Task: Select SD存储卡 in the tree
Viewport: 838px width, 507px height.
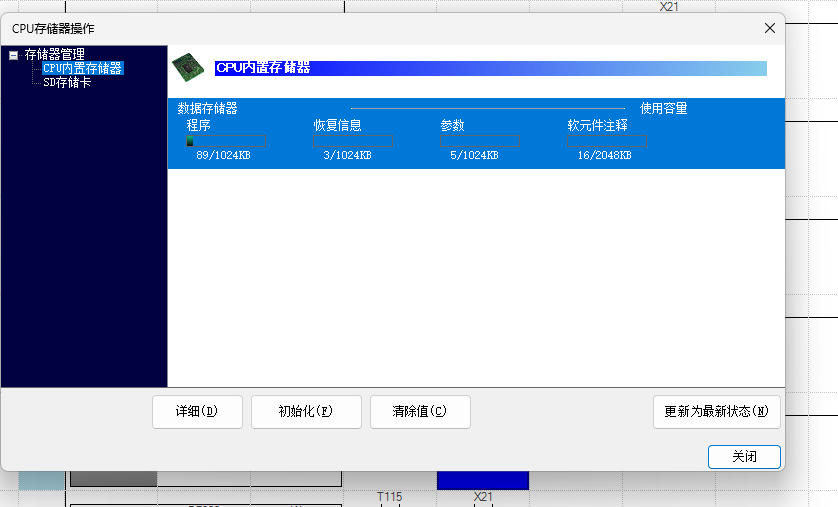Action: pos(67,82)
